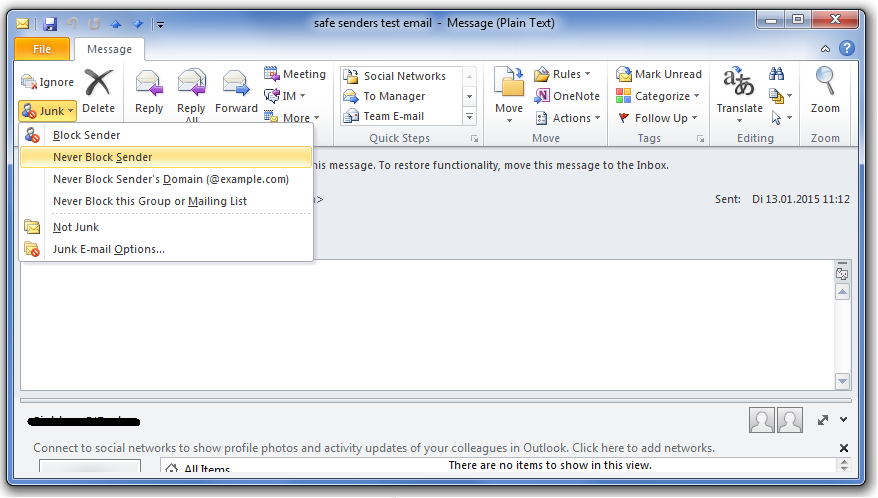The image size is (878, 498).
Task: Click the Forward message icon
Action: pos(236,84)
